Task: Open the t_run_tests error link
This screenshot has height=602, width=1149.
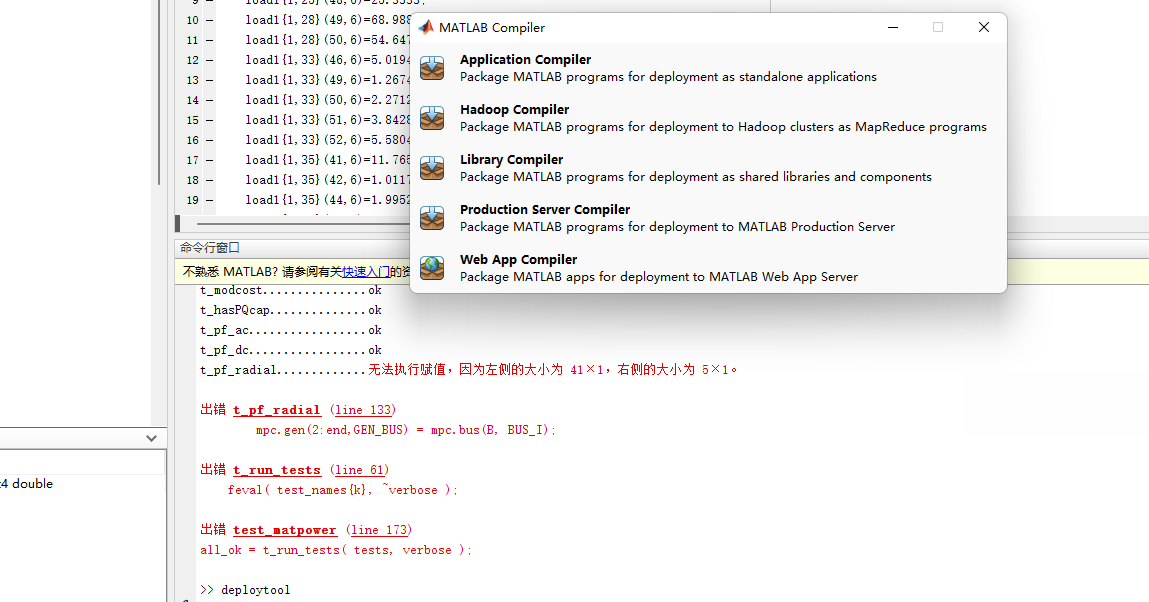Action: click(277, 470)
